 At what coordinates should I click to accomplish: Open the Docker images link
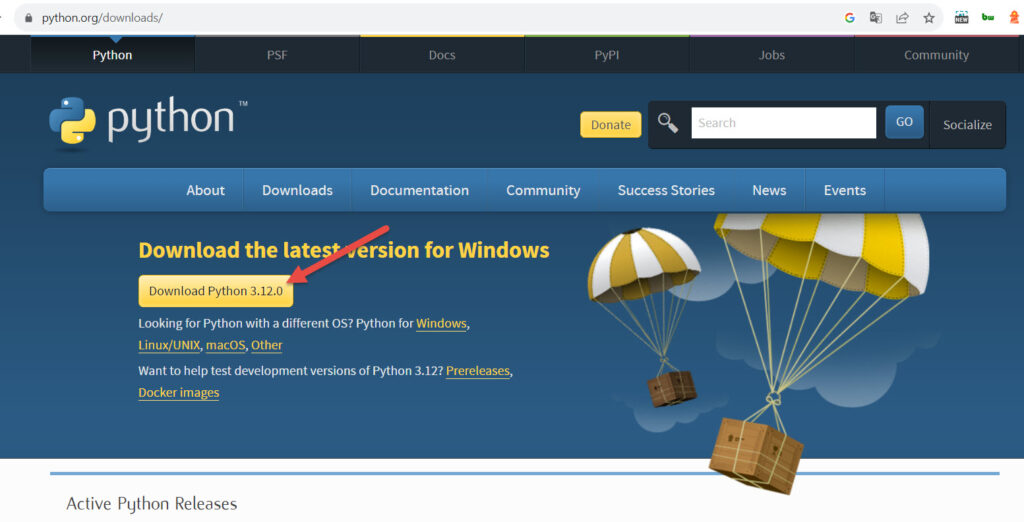(x=179, y=393)
